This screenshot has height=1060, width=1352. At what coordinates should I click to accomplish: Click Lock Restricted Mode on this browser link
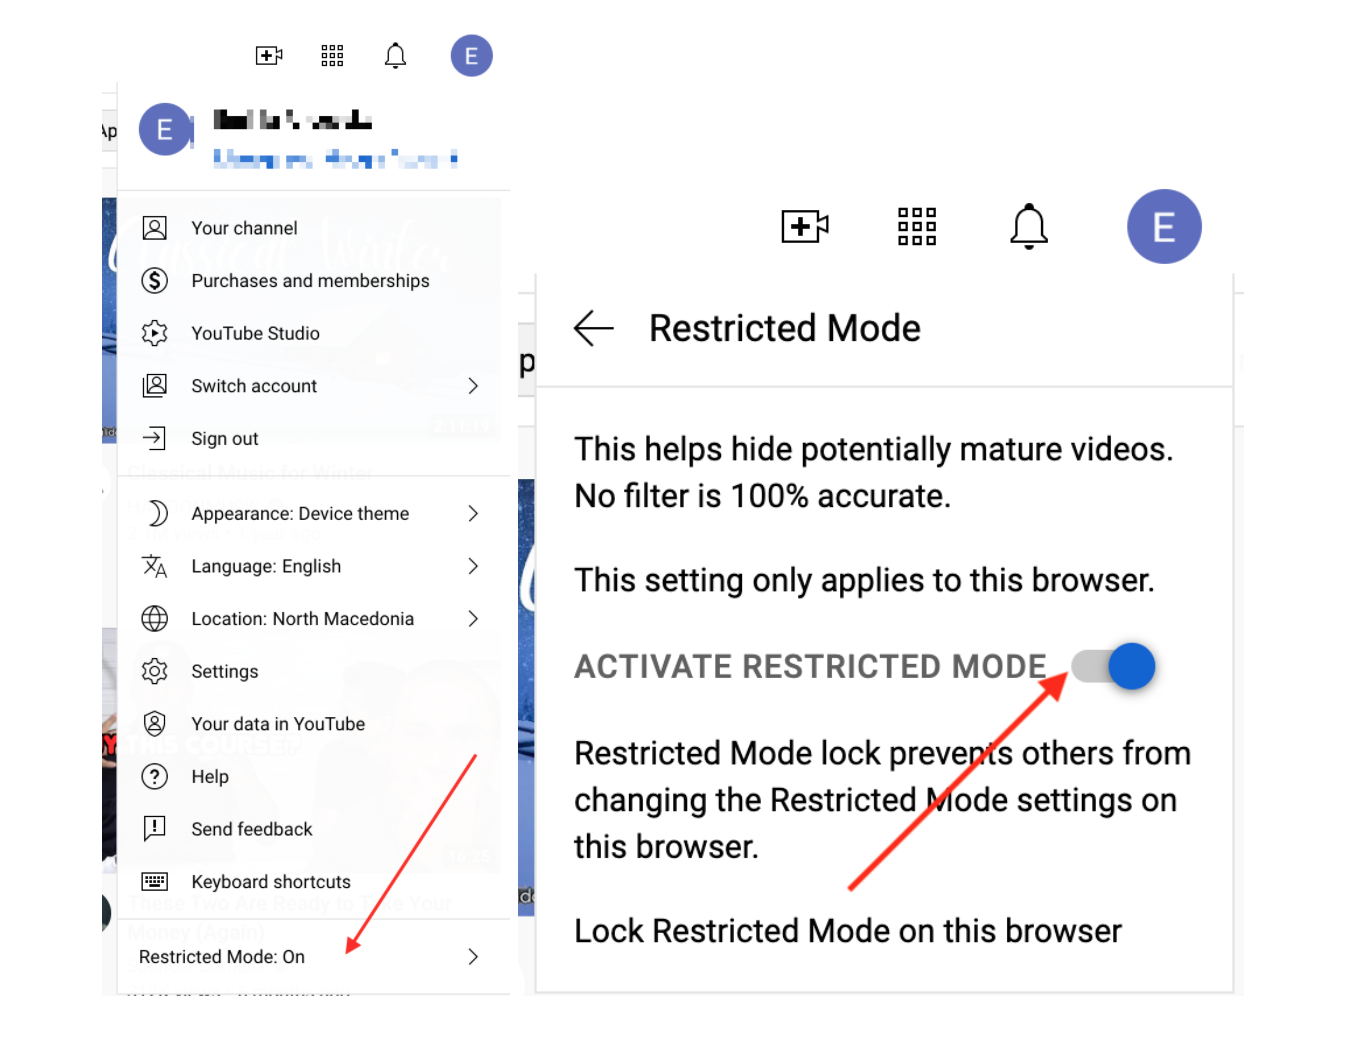[x=848, y=931]
